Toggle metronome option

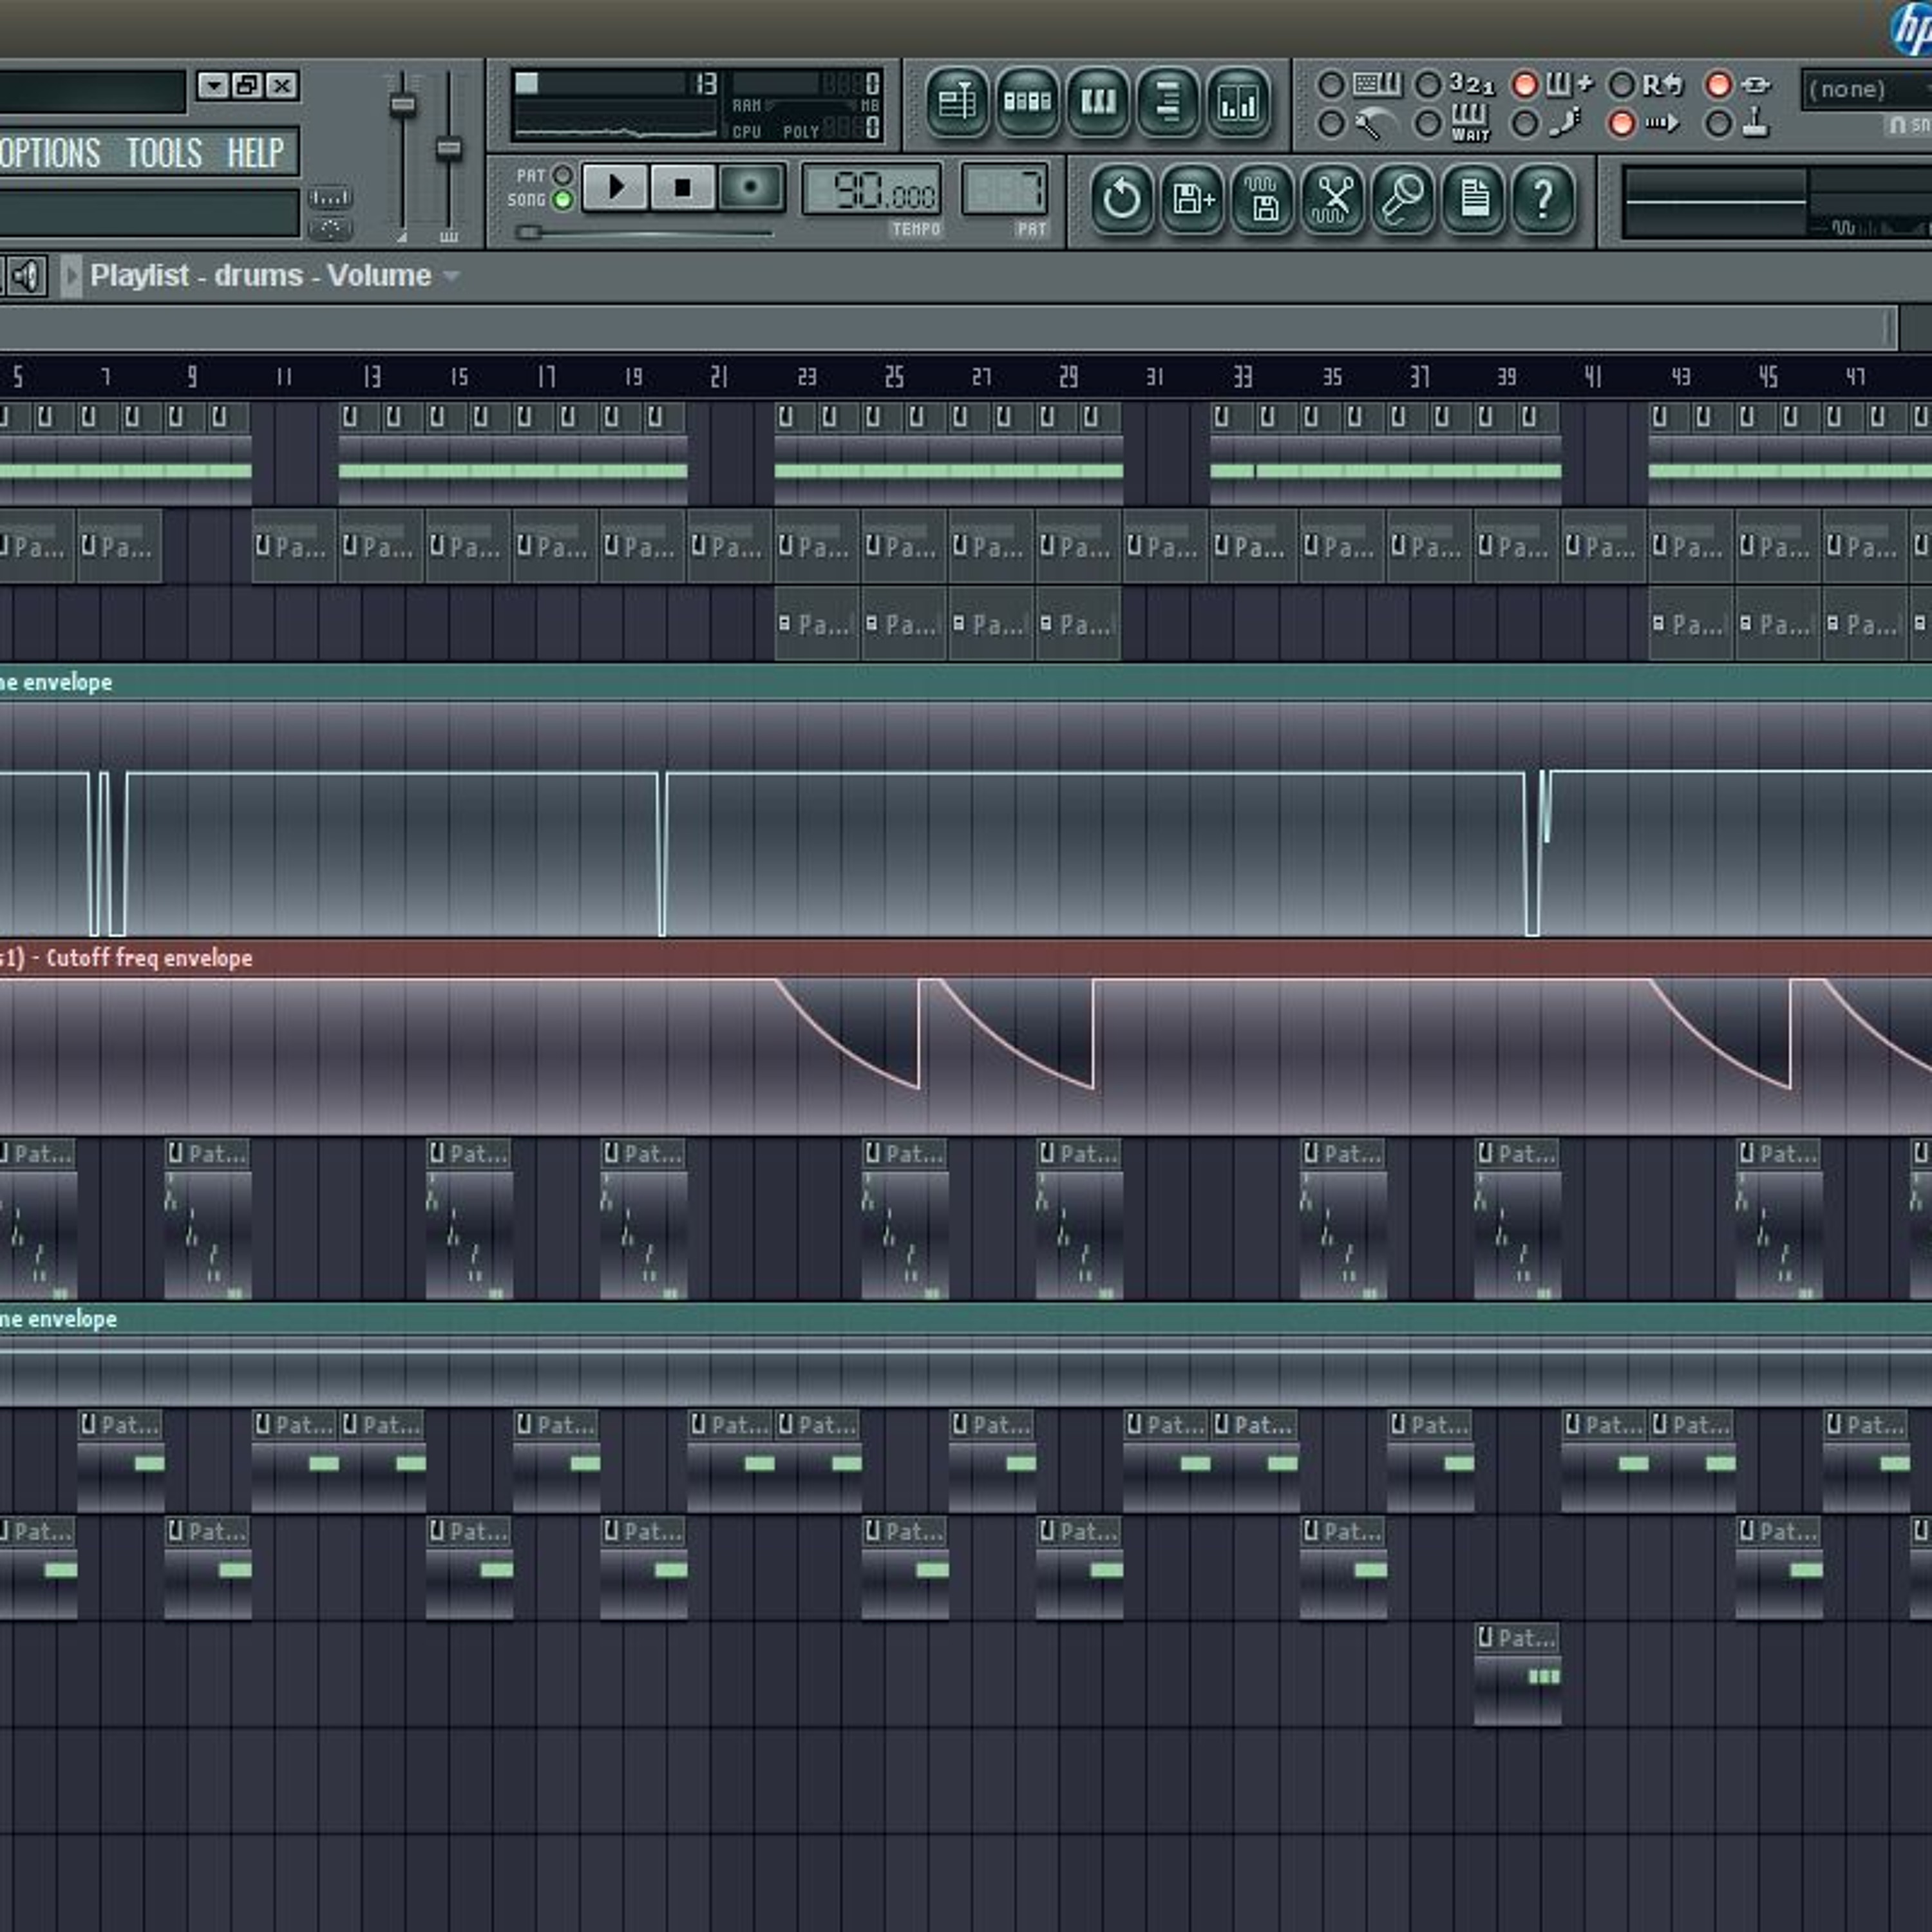coord(1331,124)
